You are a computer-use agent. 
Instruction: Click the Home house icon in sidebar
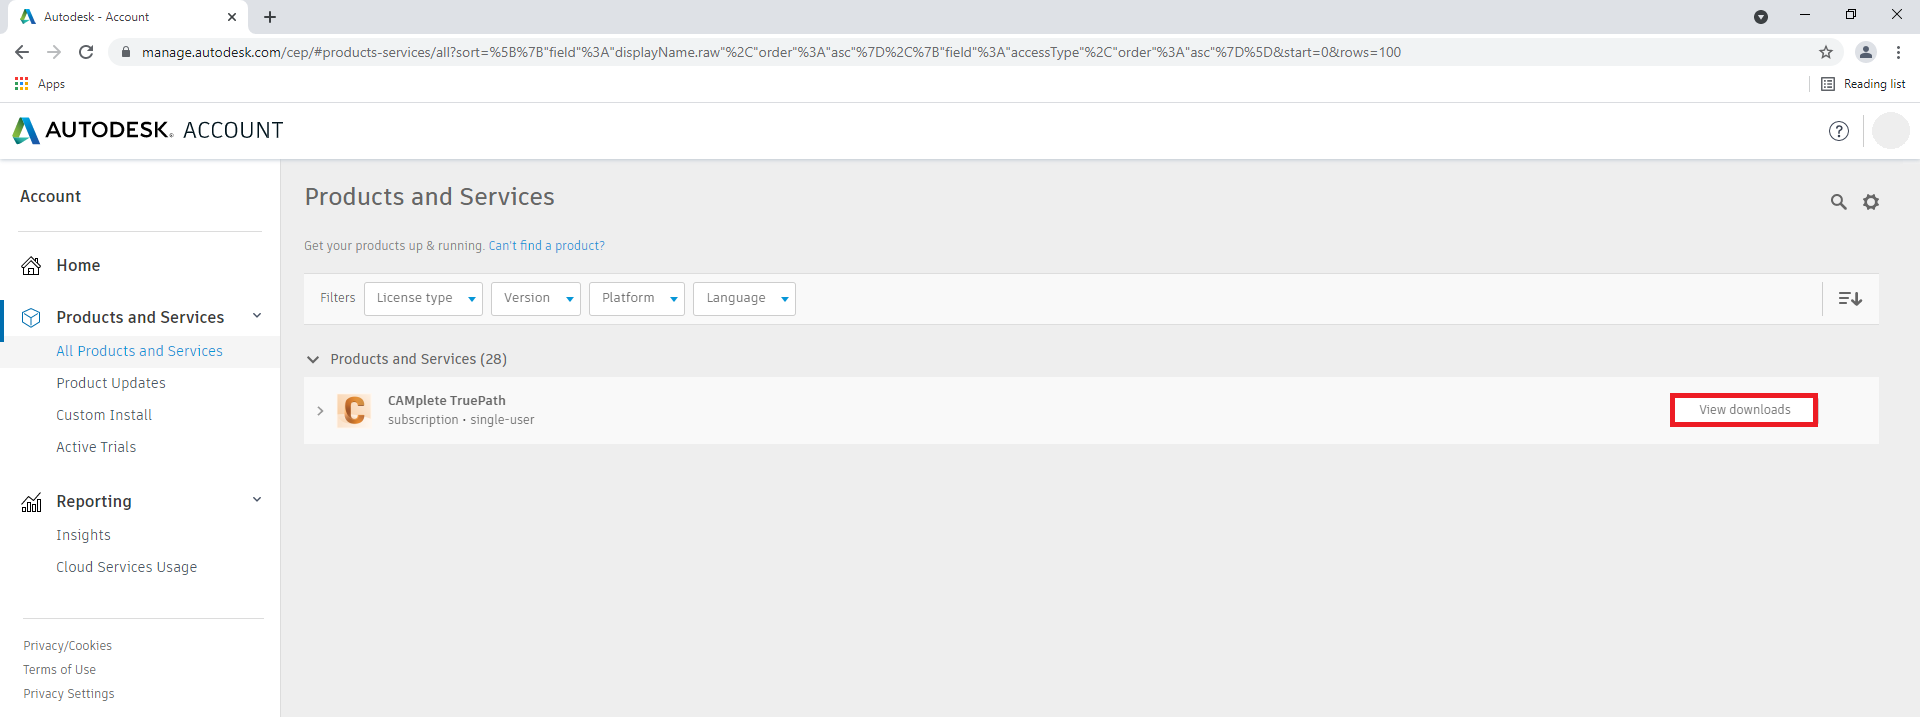click(31, 266)
